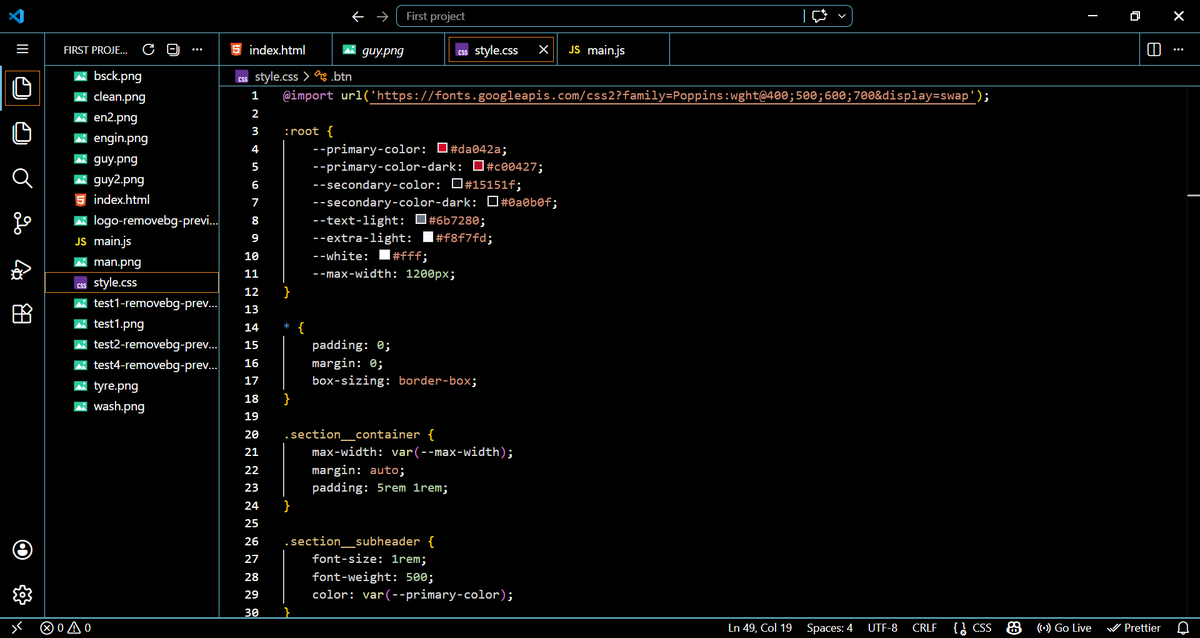1200x638 pixels.
Task: Open the Google Fonts import URL link
Action: pyautogui.click(x=671, y=95)
